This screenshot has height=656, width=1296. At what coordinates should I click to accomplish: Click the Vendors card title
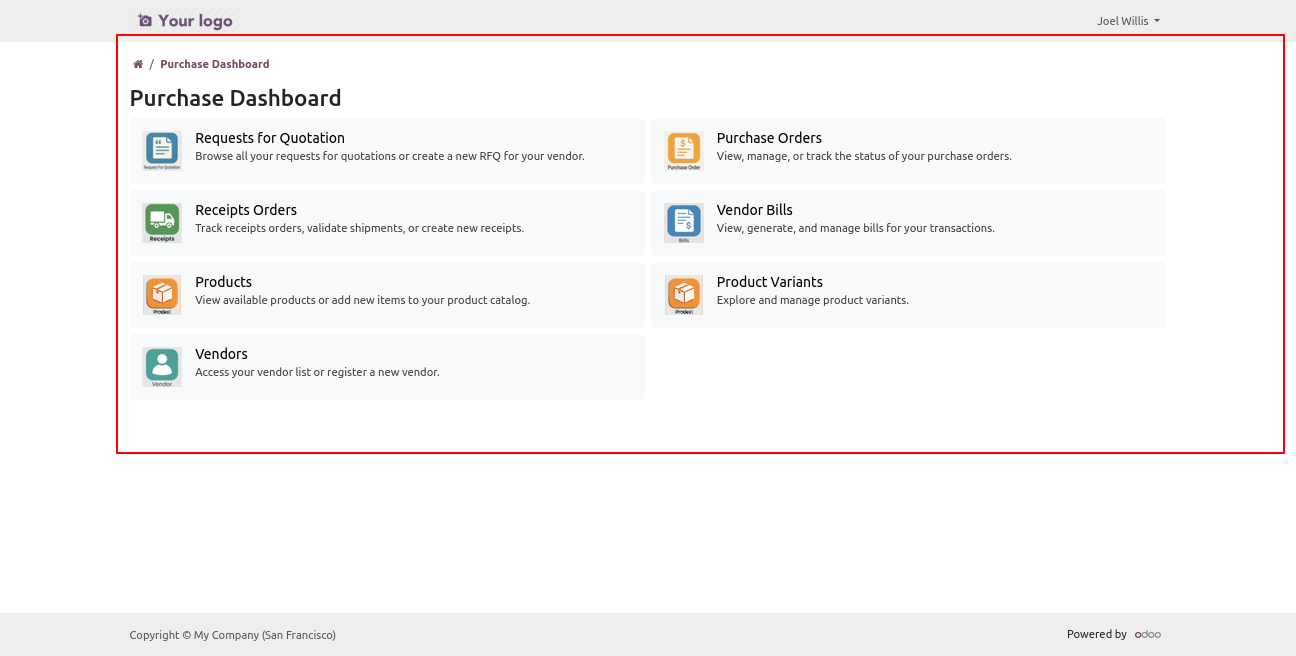point(221,354)
